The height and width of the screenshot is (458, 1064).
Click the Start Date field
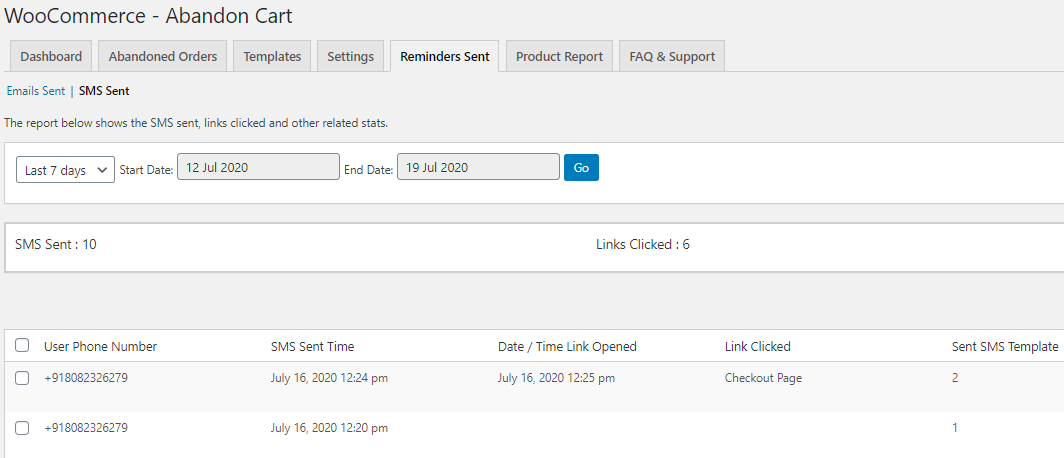pos(258,167)
